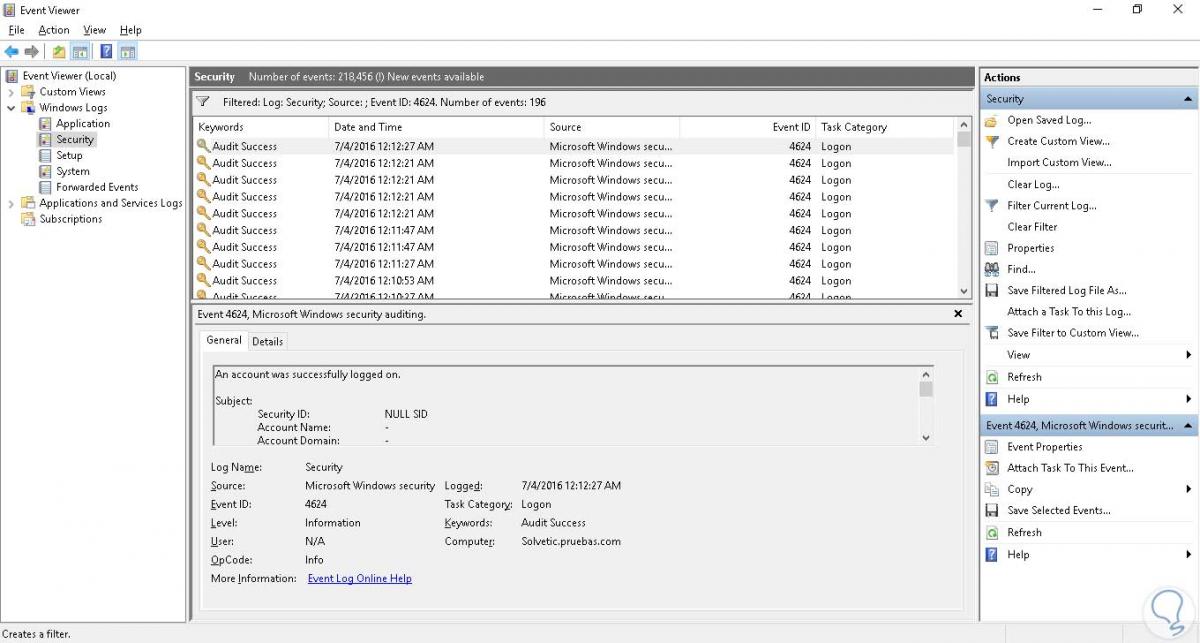Screen dimensions: 1200x643
Task: Click the Save Selected Events disk icon
Action: pyautogui.click(x=991, y=510)
